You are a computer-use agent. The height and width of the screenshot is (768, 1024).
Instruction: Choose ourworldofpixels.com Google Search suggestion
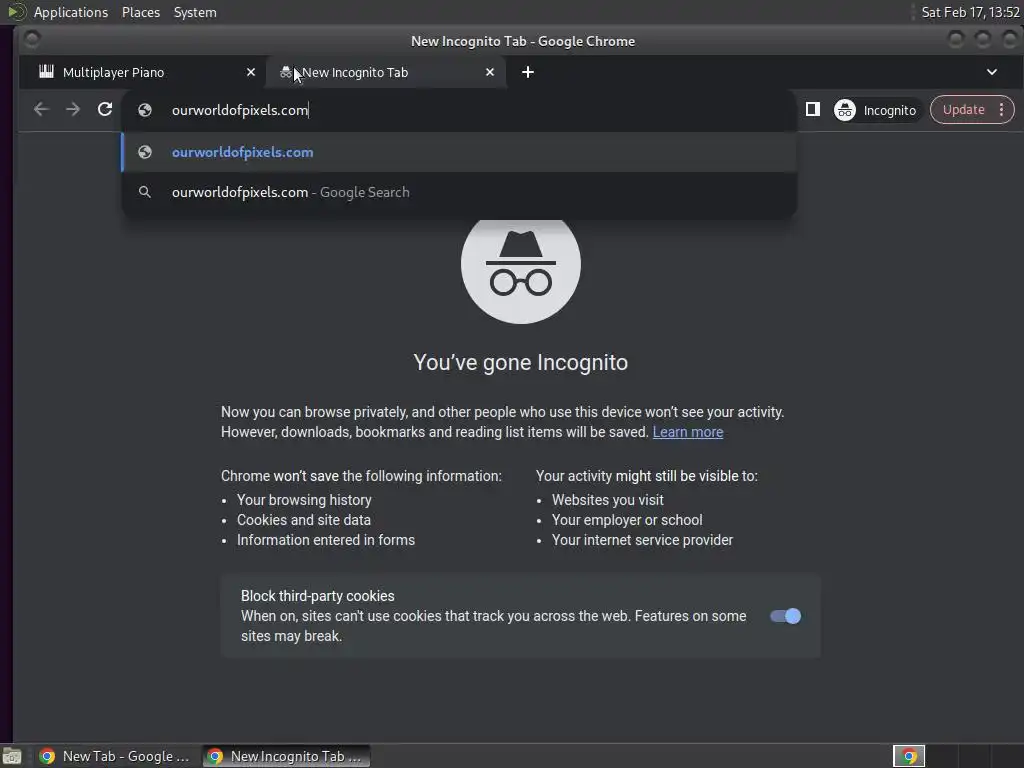point(459,192)
